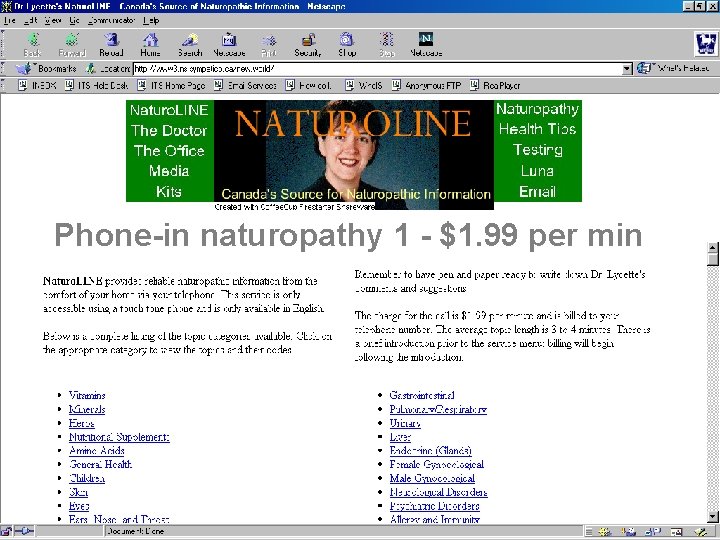Open the RealPlayer bookmark
Screen dimensions: 720x540
coord(495,85)
